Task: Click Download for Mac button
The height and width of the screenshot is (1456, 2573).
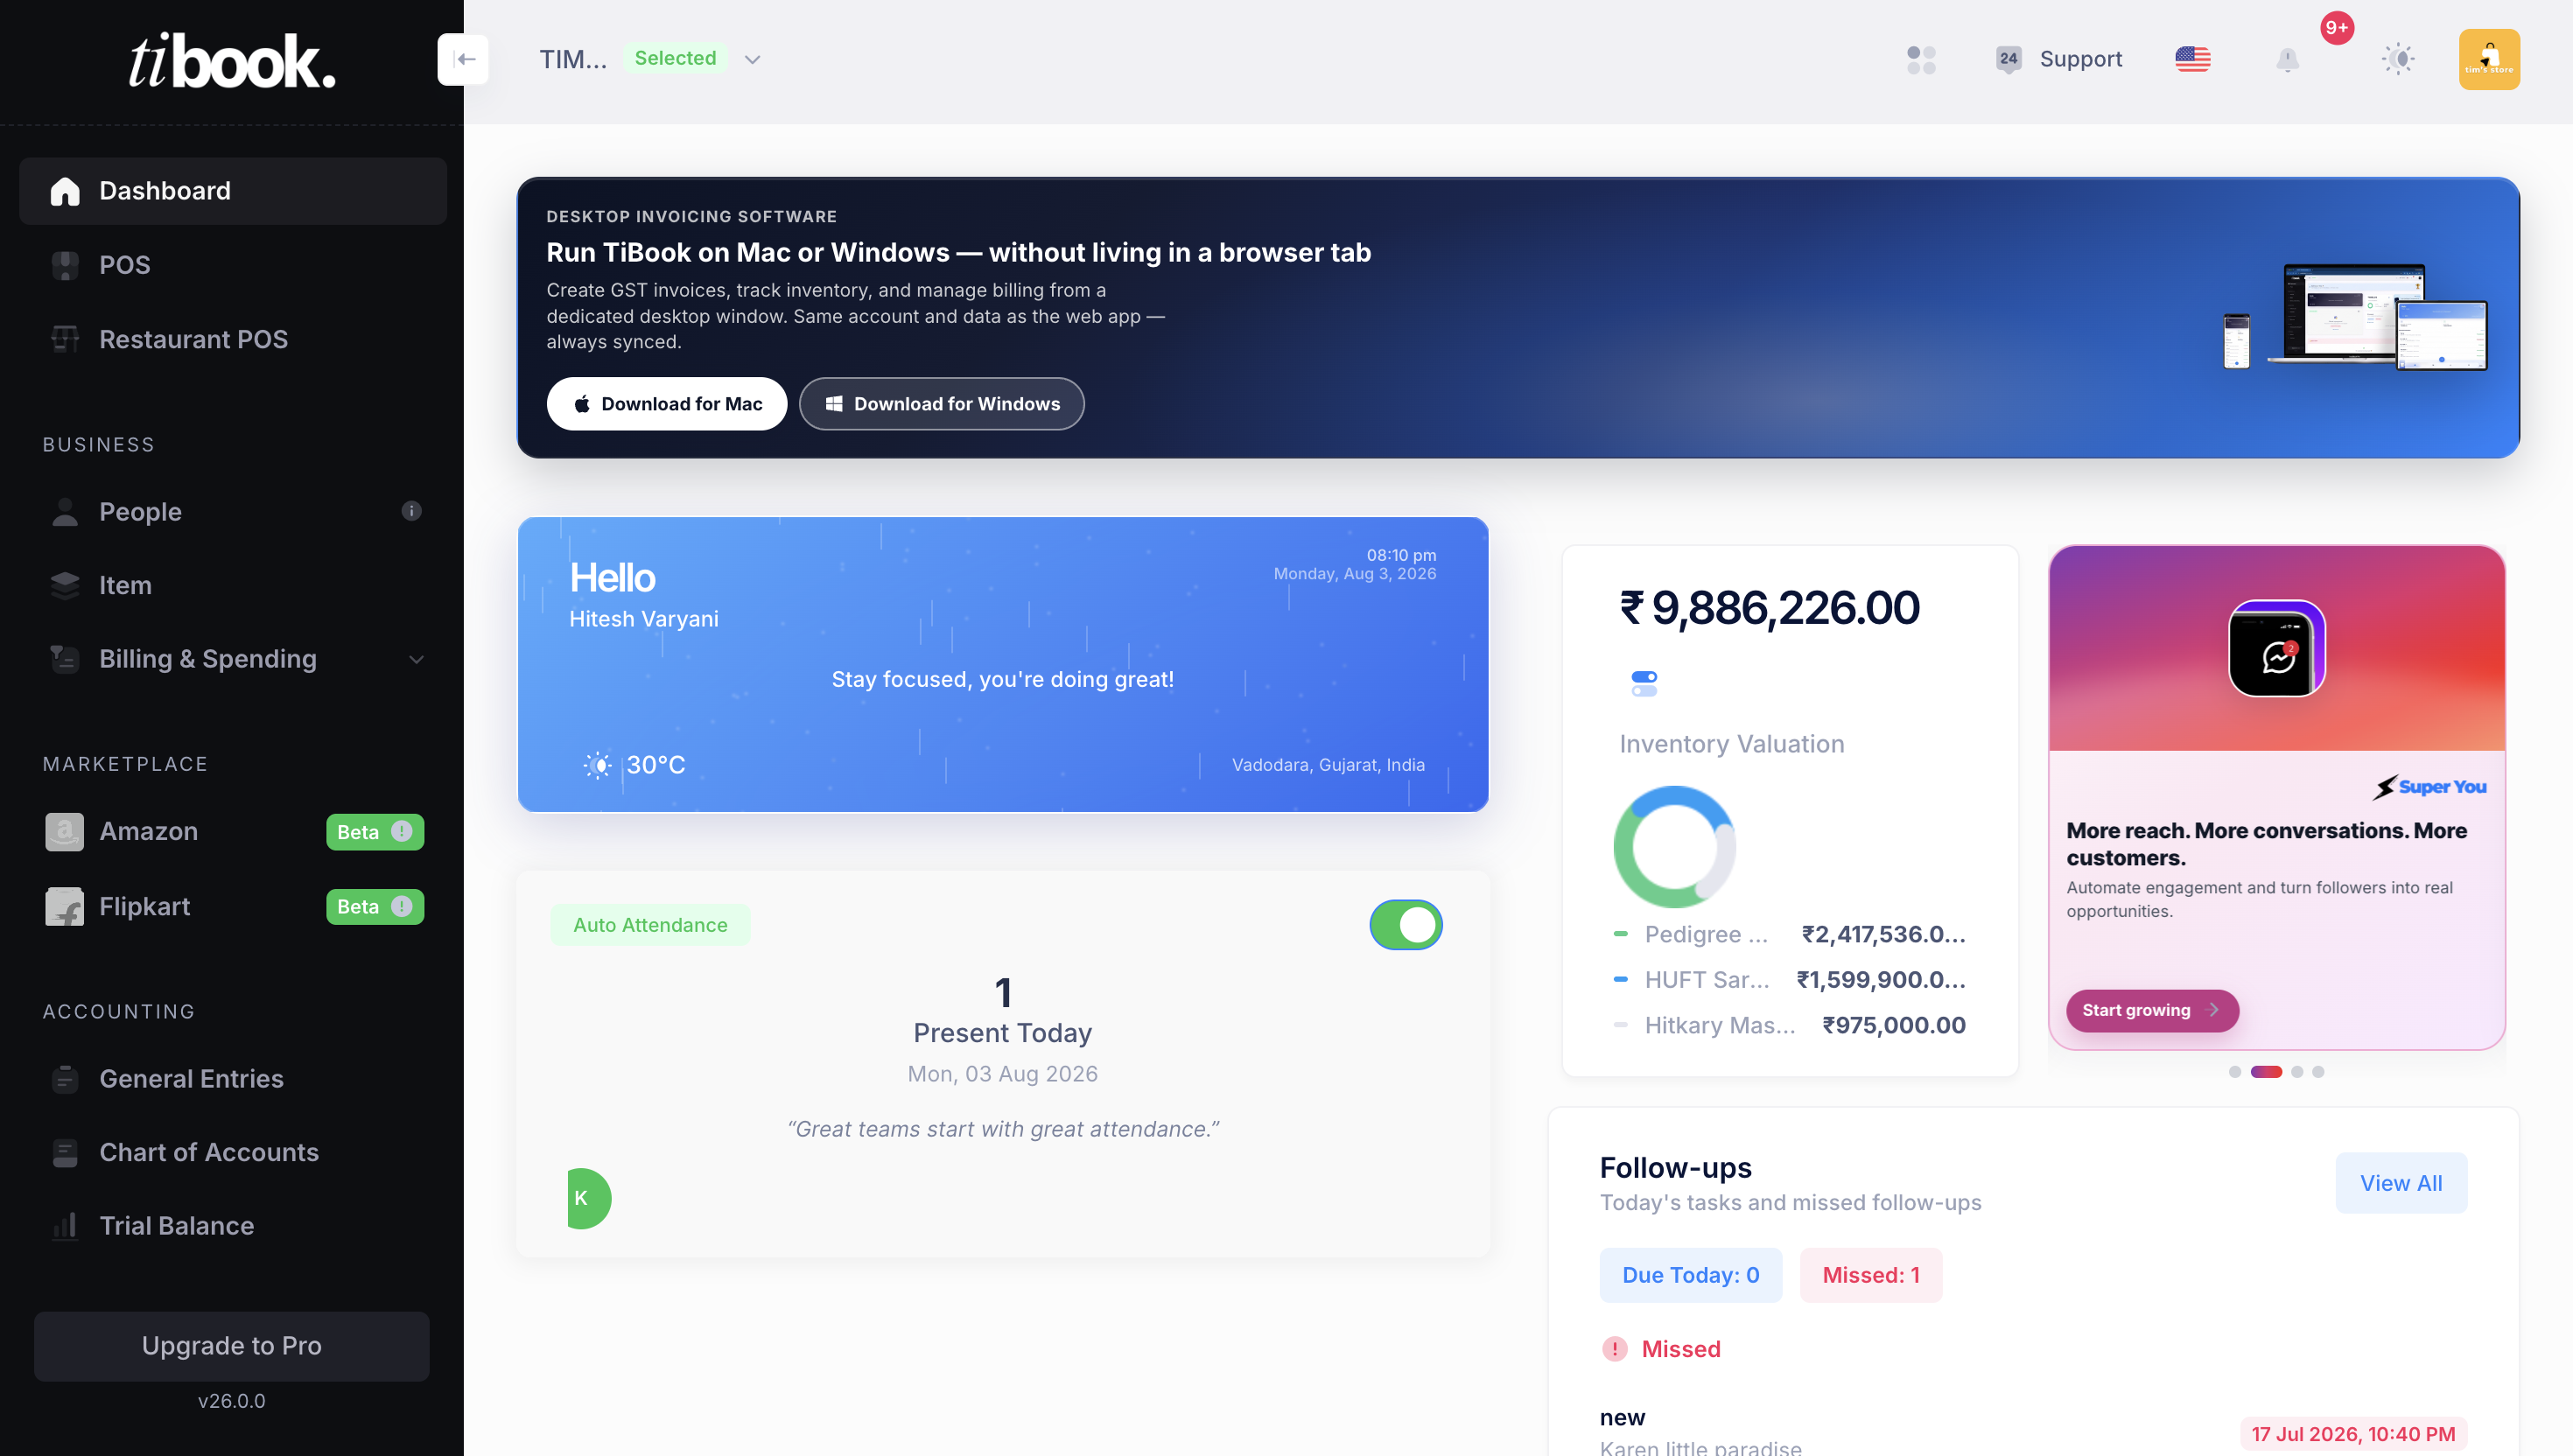Action: pos(666,404)
